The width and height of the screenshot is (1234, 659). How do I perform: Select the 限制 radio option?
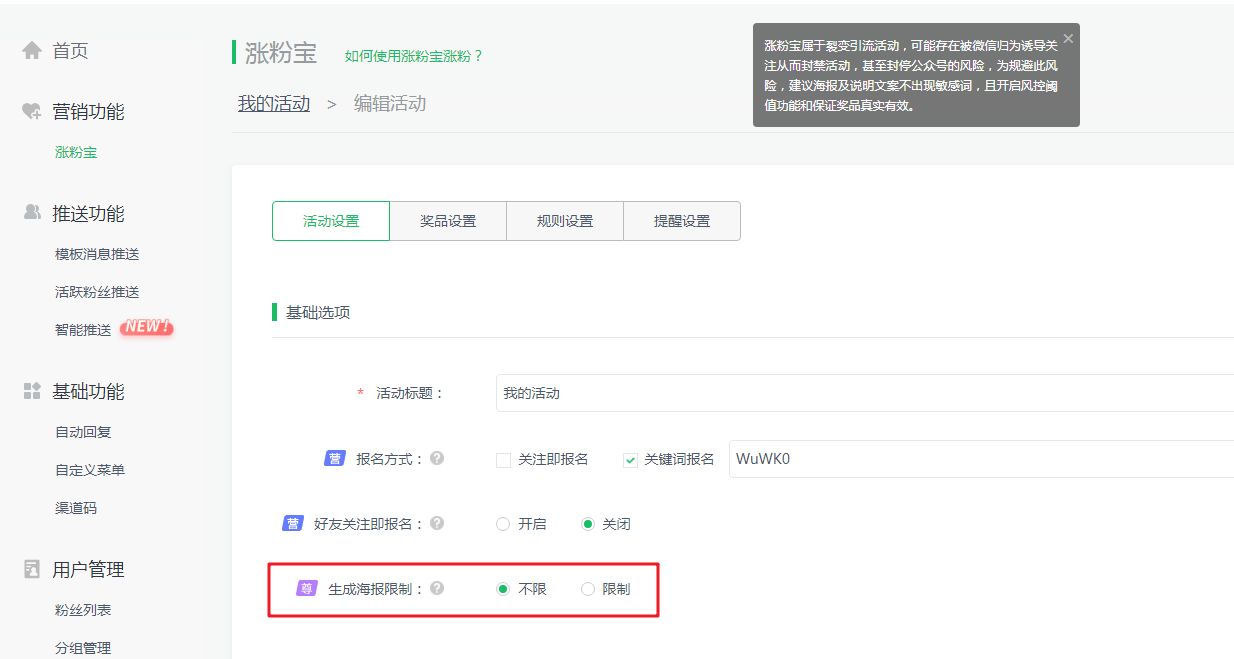click(x=588, y=589)
